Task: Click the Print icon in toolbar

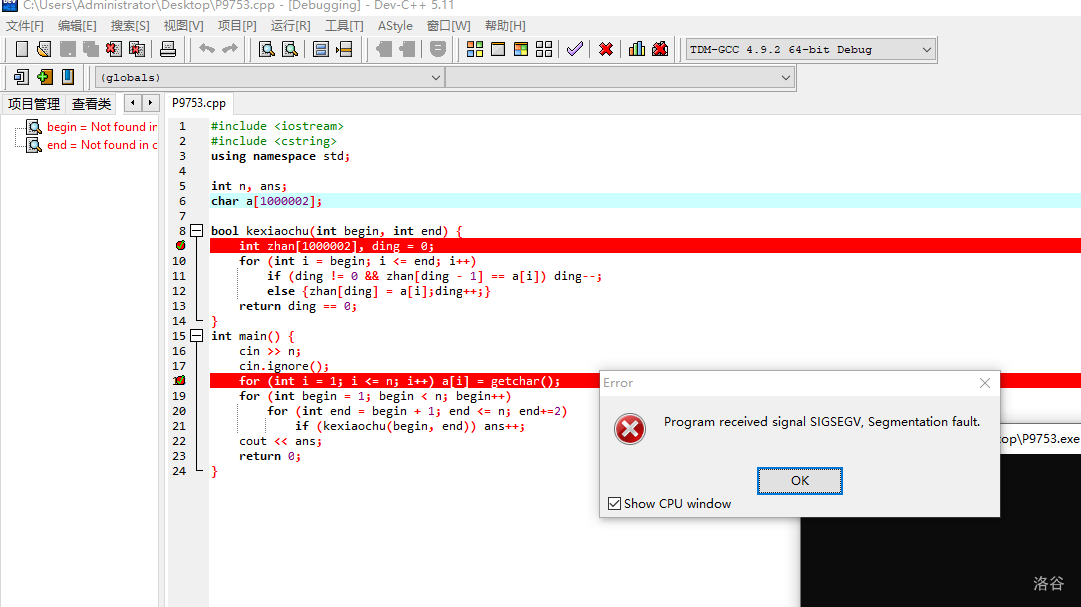Action: pyautogui.click(x=168, y=49)
